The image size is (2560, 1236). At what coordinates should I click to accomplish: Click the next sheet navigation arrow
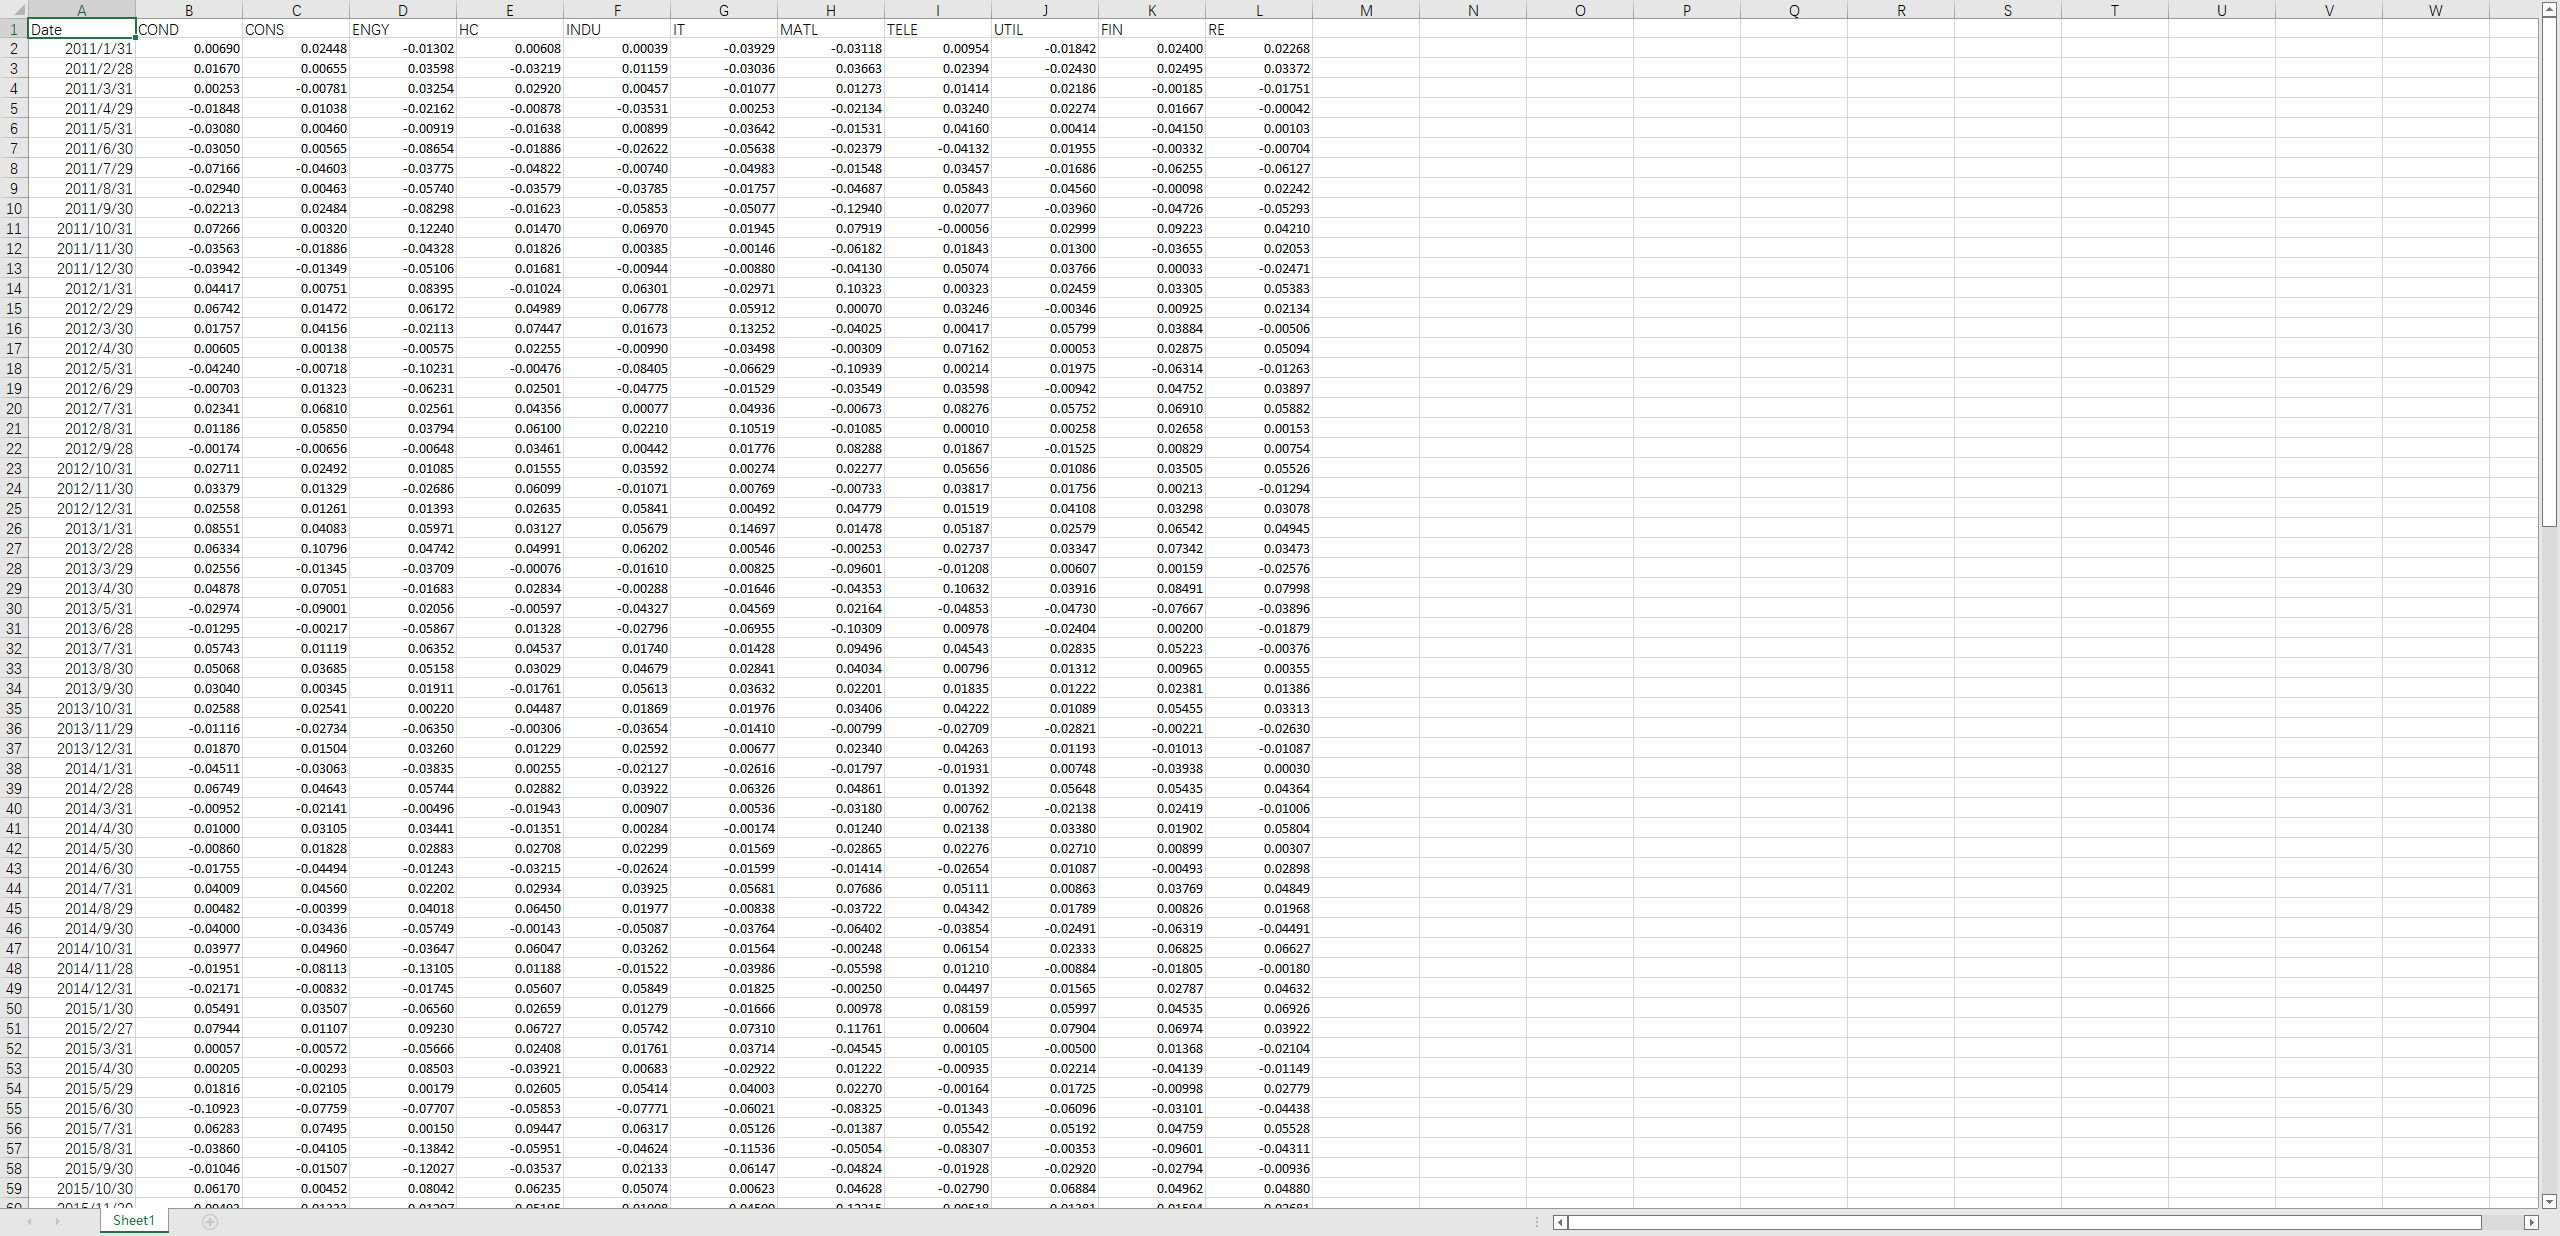57,1222
